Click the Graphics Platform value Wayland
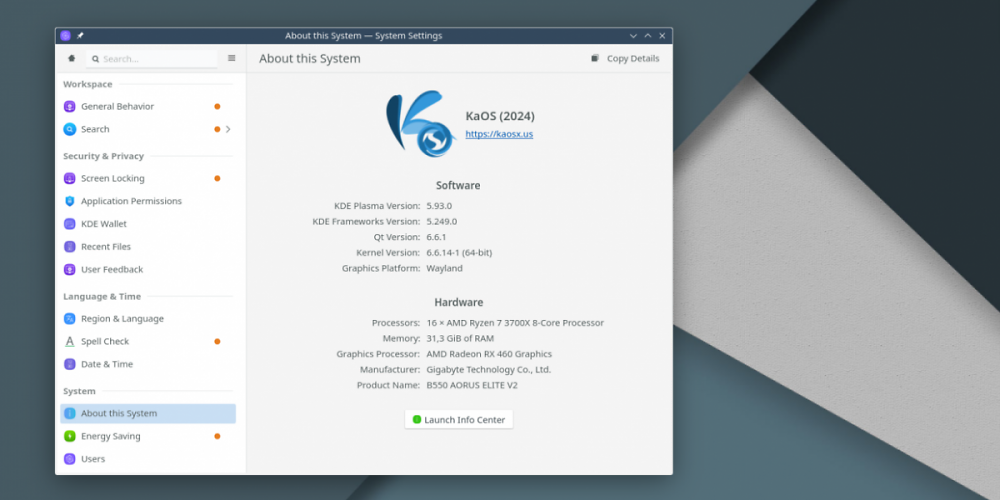Viewport: 1000px width, 500px height. 445,268
